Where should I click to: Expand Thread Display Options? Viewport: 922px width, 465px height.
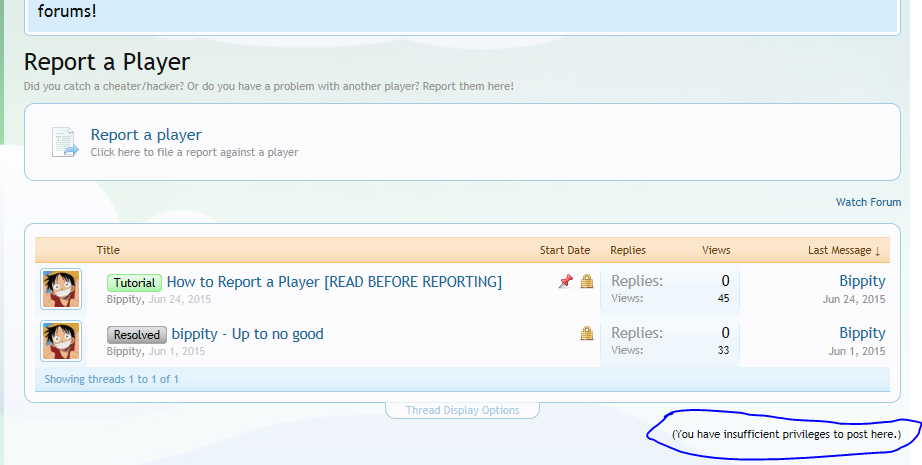click(462, 410)
